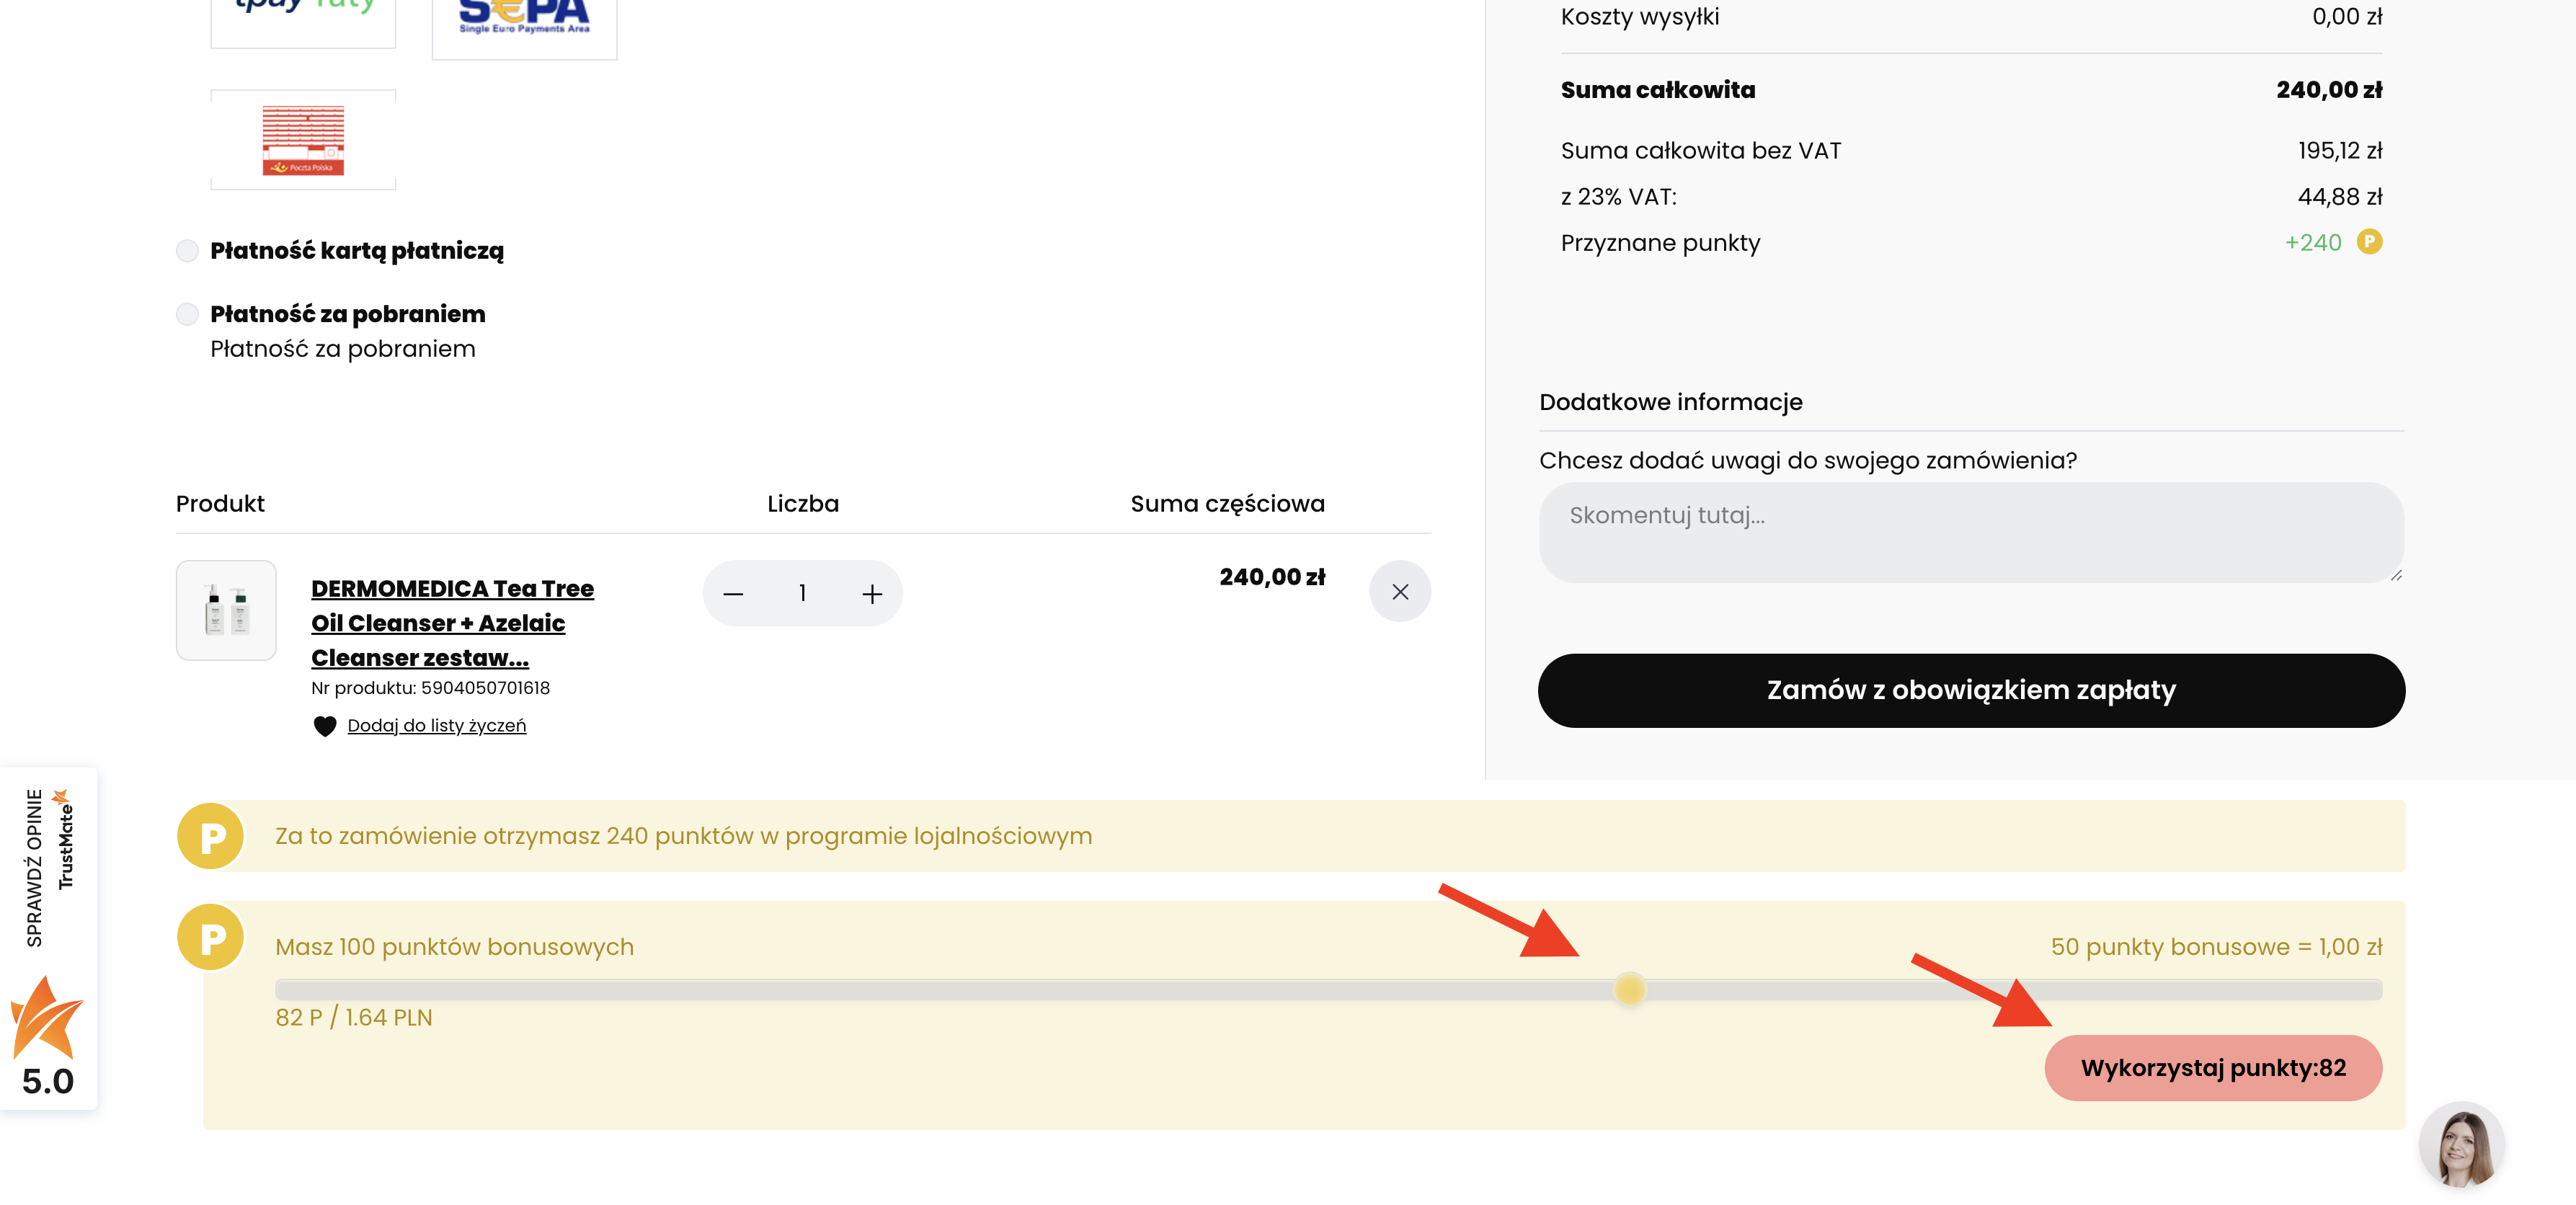This screenshot has width=2576, height=1205.
Task: Remove product with the X icon
Action: [1399, 592]
